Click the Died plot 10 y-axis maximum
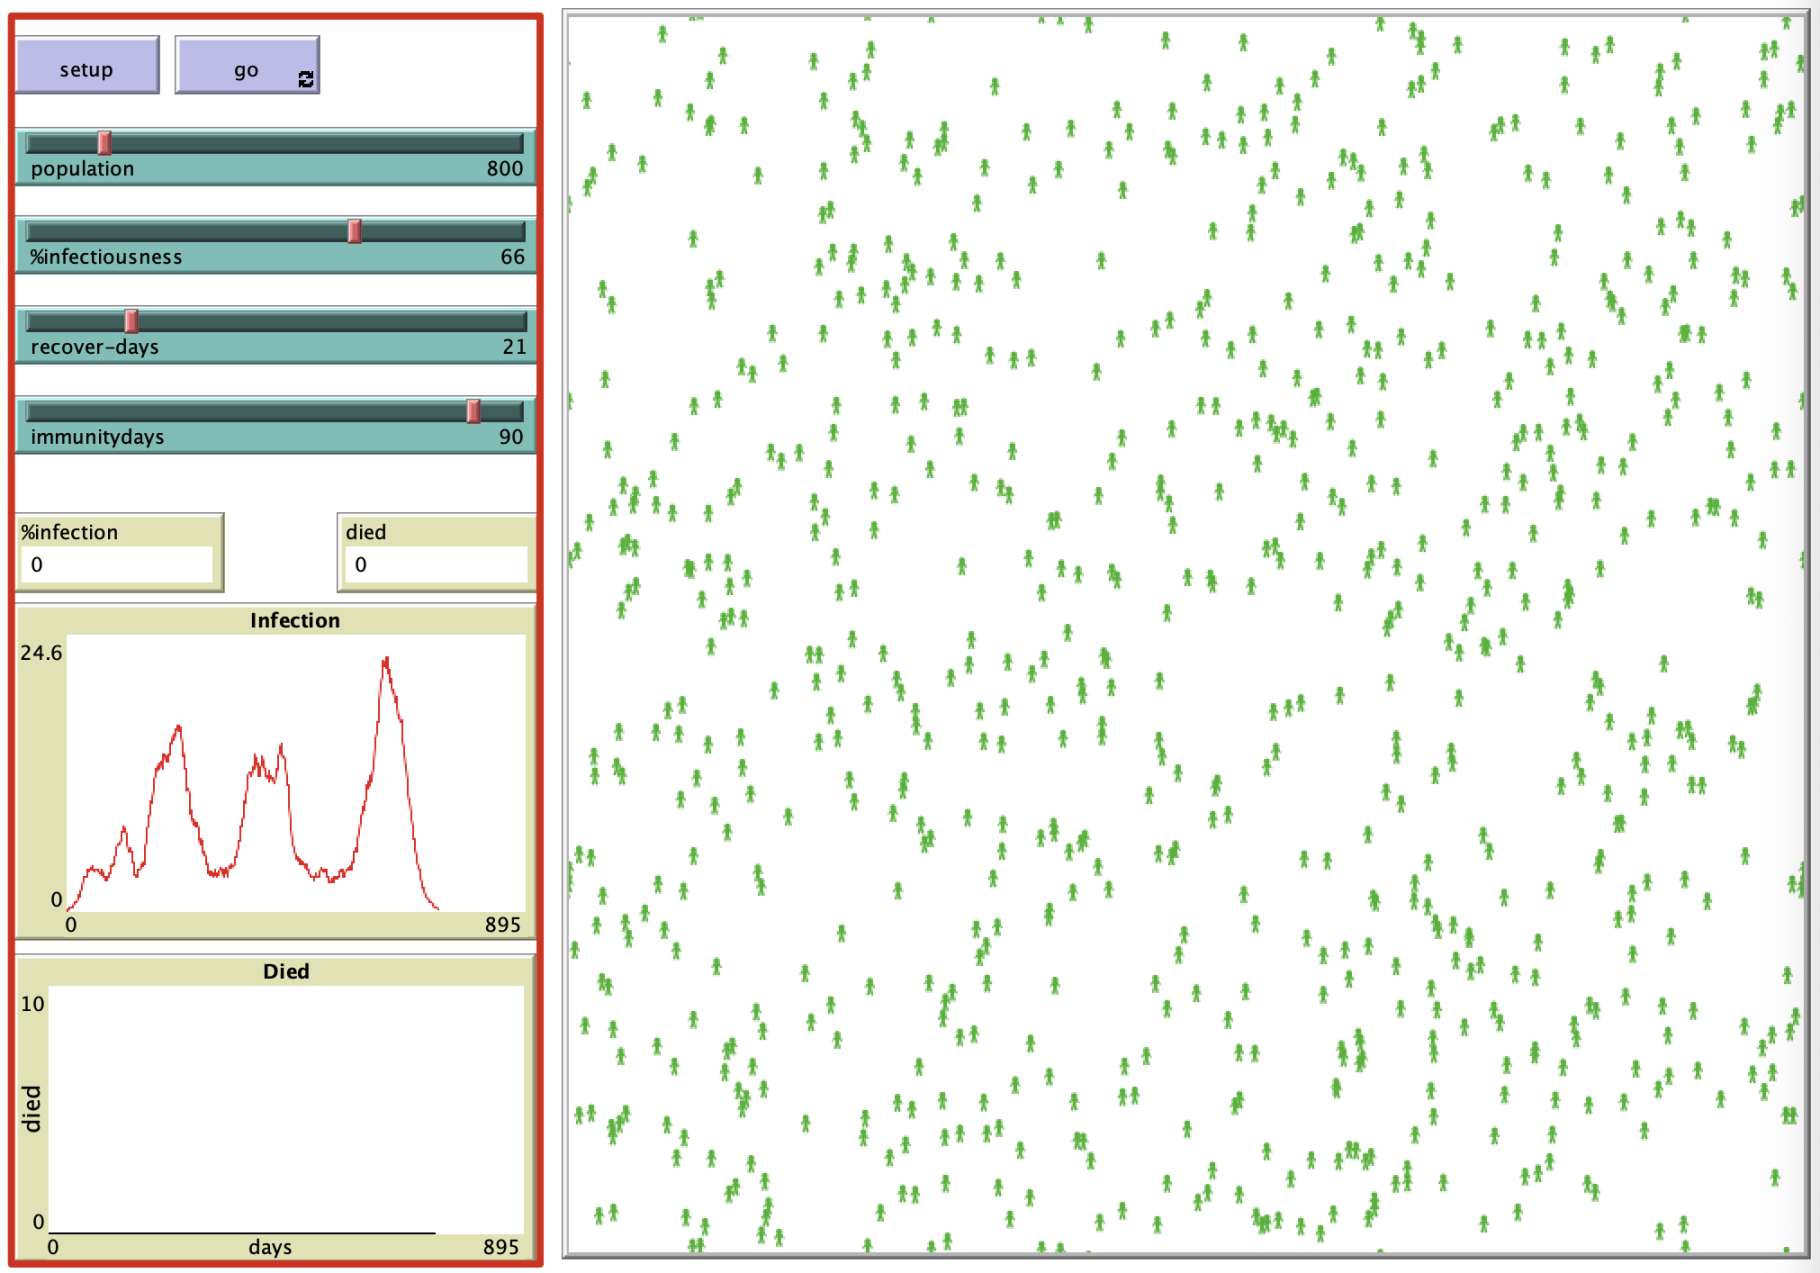The image size is (1820, 1273). coord(32,1004)
